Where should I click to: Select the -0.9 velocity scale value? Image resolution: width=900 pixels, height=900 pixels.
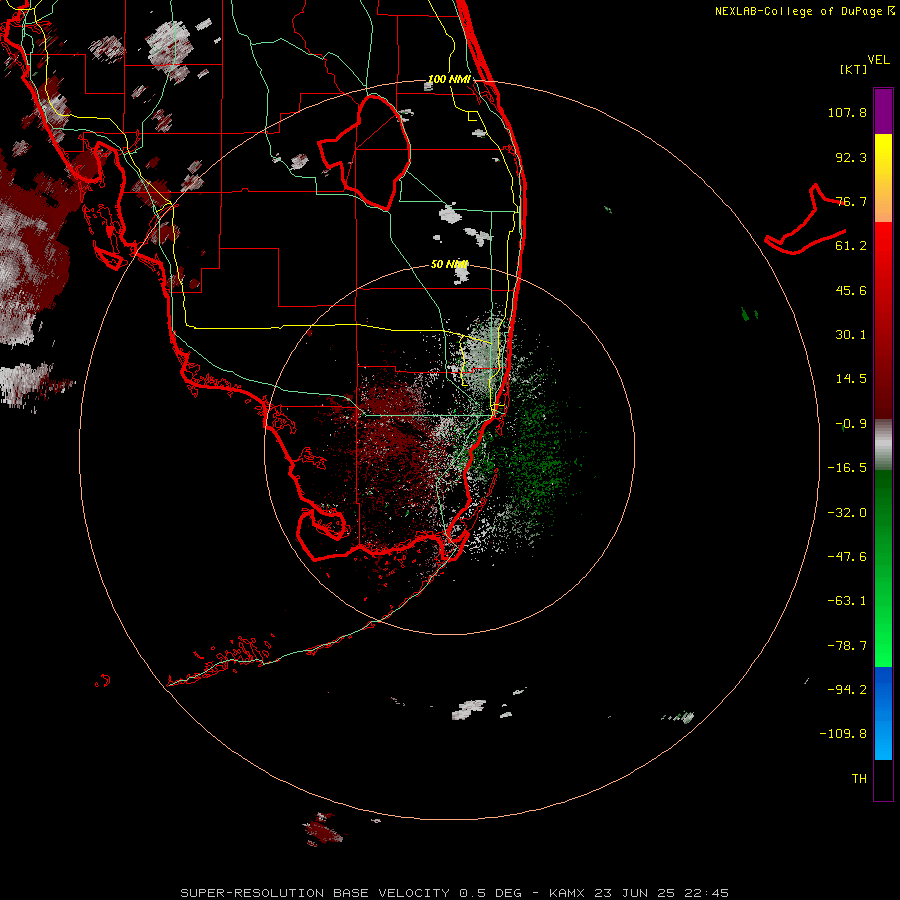851,424
